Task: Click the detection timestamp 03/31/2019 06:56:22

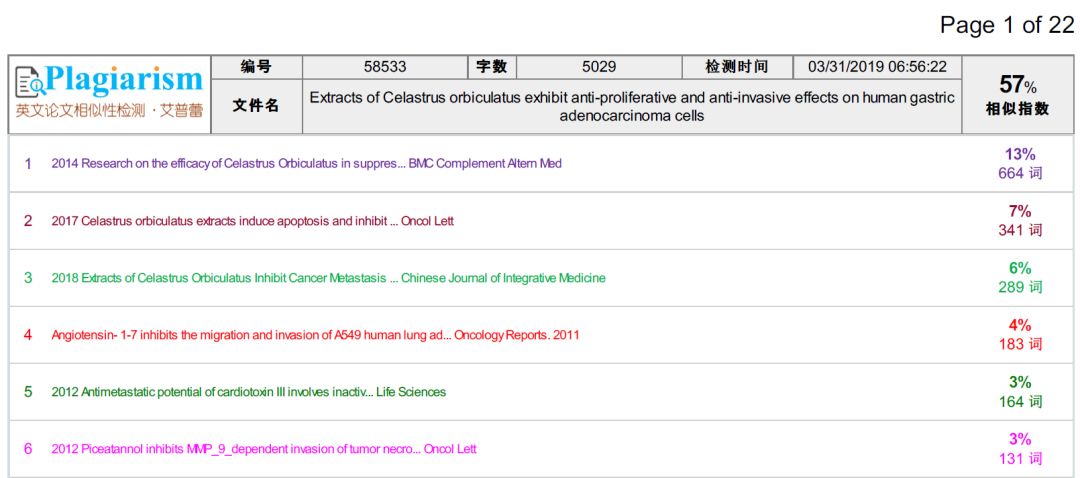Action: pos(877,67)
